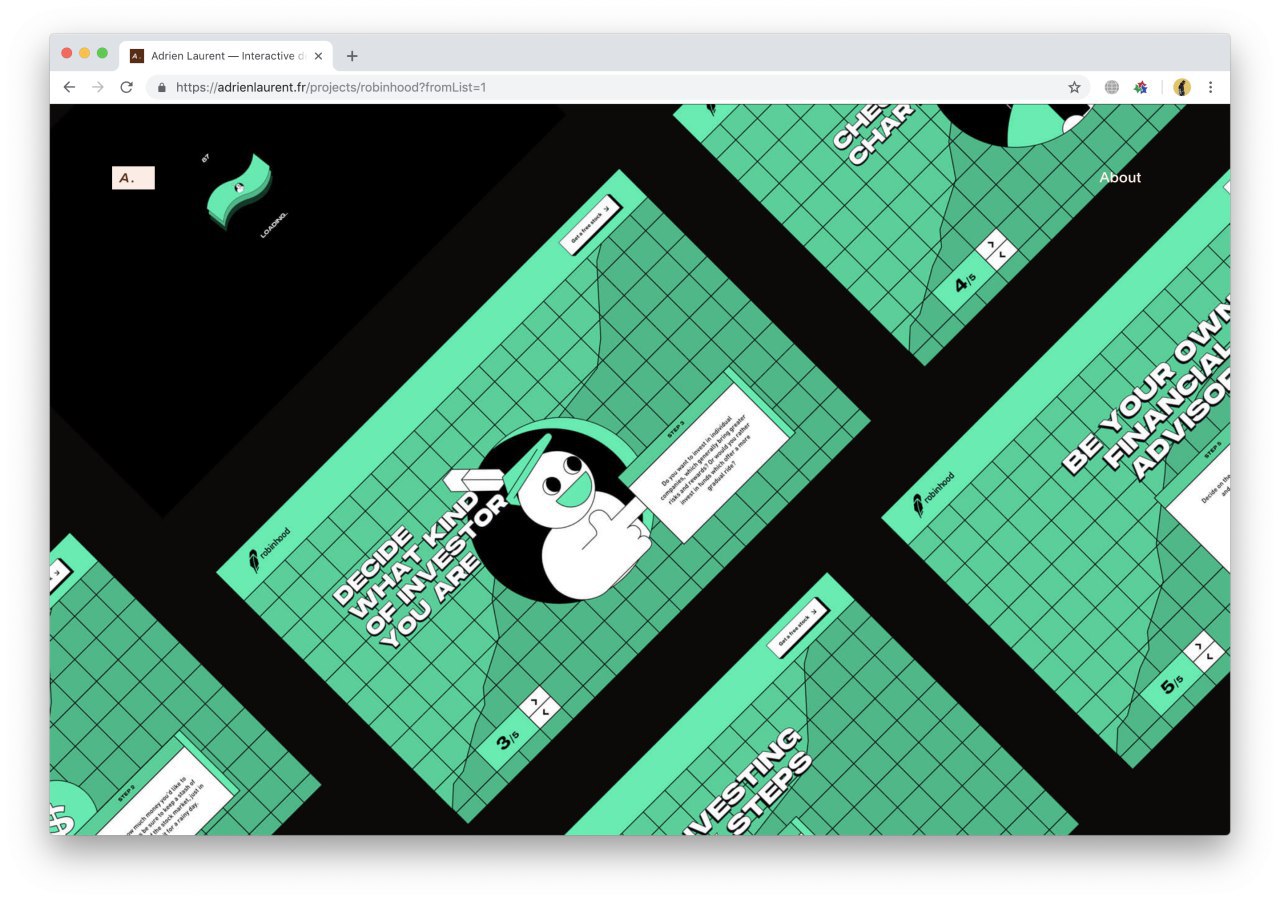1280x901 pixels.
Task: Click the arrow stepper next to 3/5
Action: coord(540,707)
